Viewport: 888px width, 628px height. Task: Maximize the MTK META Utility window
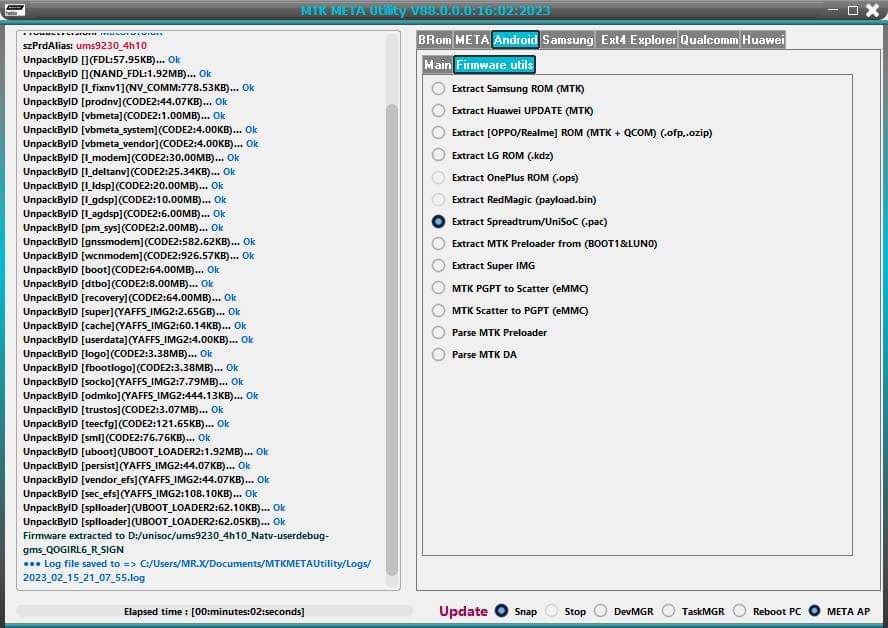(852, 10)
